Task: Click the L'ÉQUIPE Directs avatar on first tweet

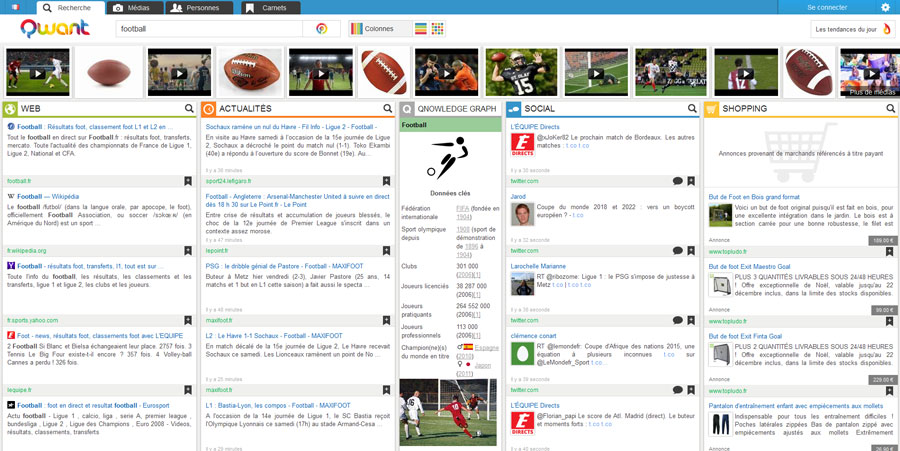Action: [522, 145]
